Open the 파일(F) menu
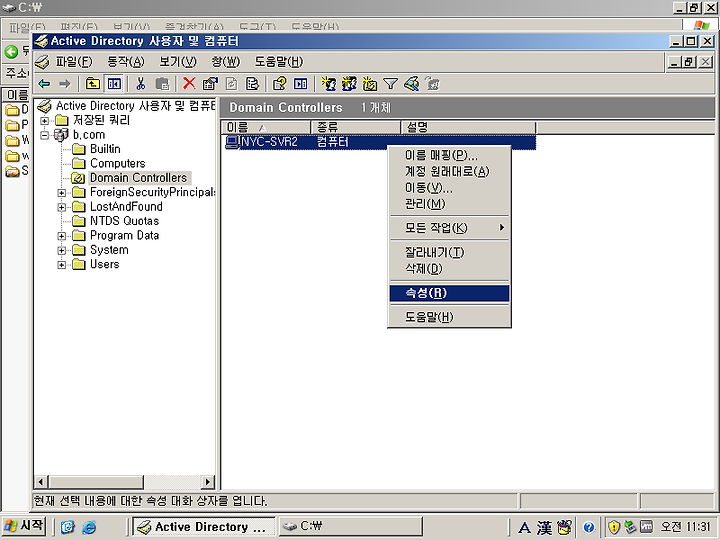Viewport: 720px width, 540px height. 73,62
